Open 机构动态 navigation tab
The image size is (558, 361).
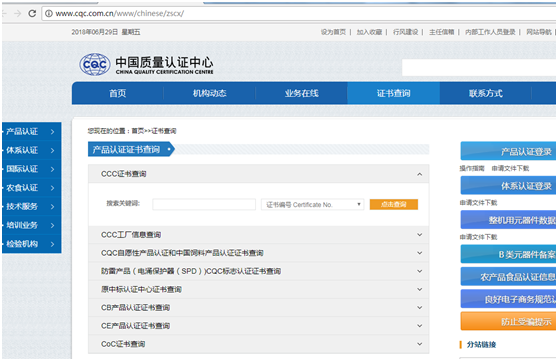coord(209,93)
